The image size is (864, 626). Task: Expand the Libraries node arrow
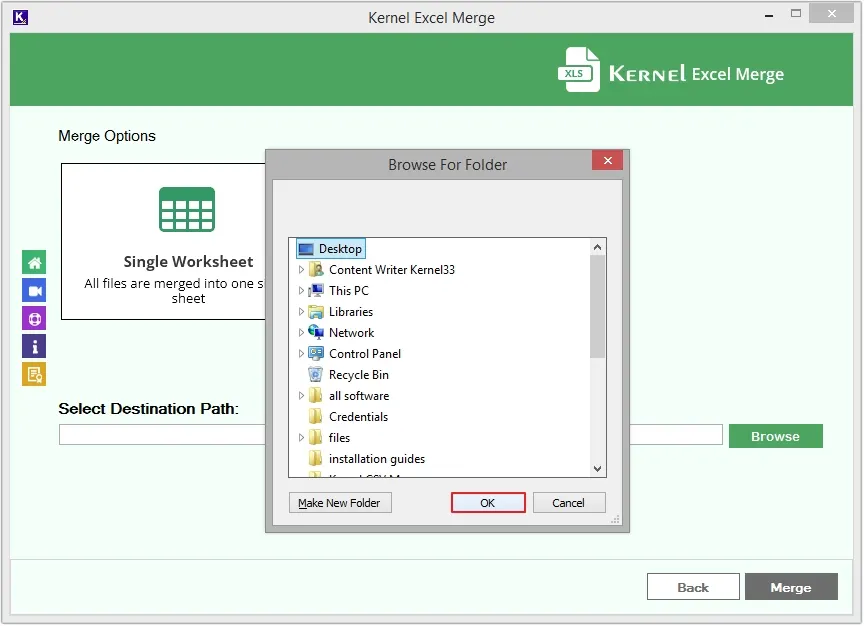(301, 312)
